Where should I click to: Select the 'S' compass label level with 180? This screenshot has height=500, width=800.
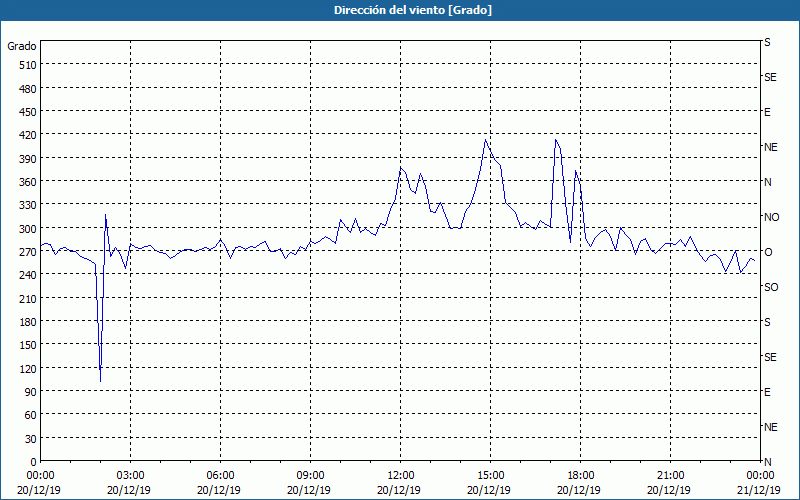tap(767, 322)
